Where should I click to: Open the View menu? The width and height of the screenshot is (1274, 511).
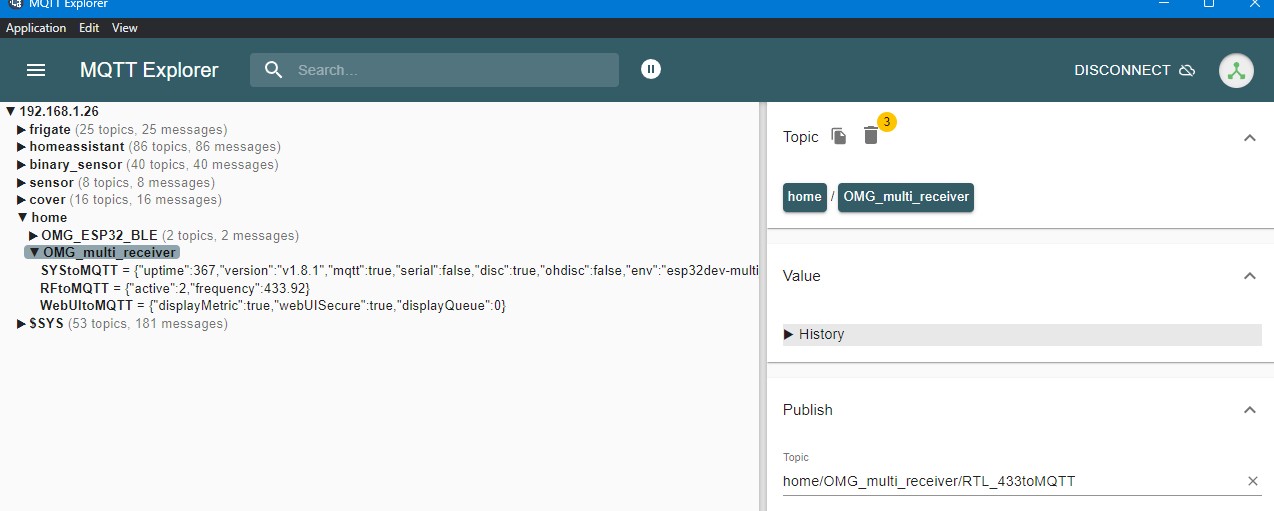[125, 28]
